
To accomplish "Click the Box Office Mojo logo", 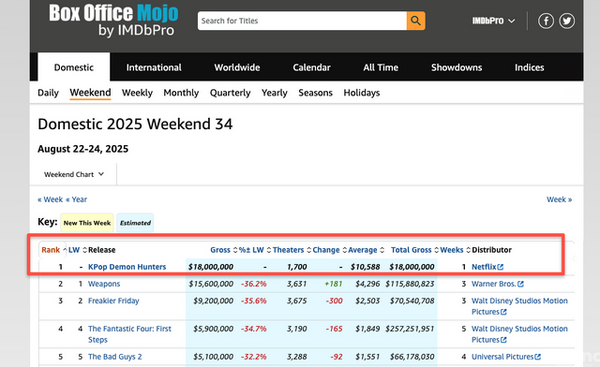I will click(x=113, y=21).
